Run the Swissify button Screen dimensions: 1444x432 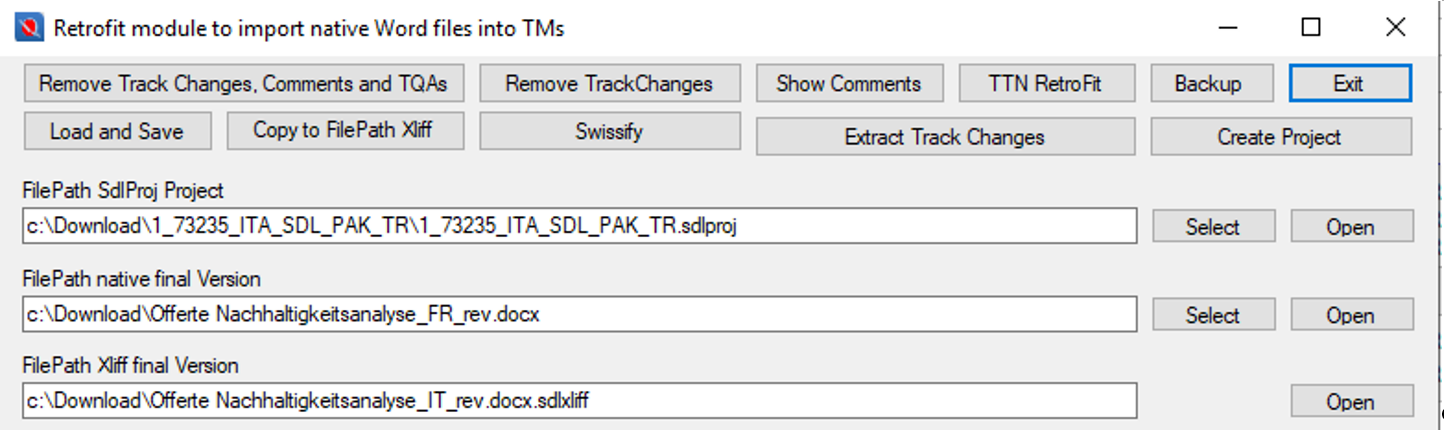609,131
